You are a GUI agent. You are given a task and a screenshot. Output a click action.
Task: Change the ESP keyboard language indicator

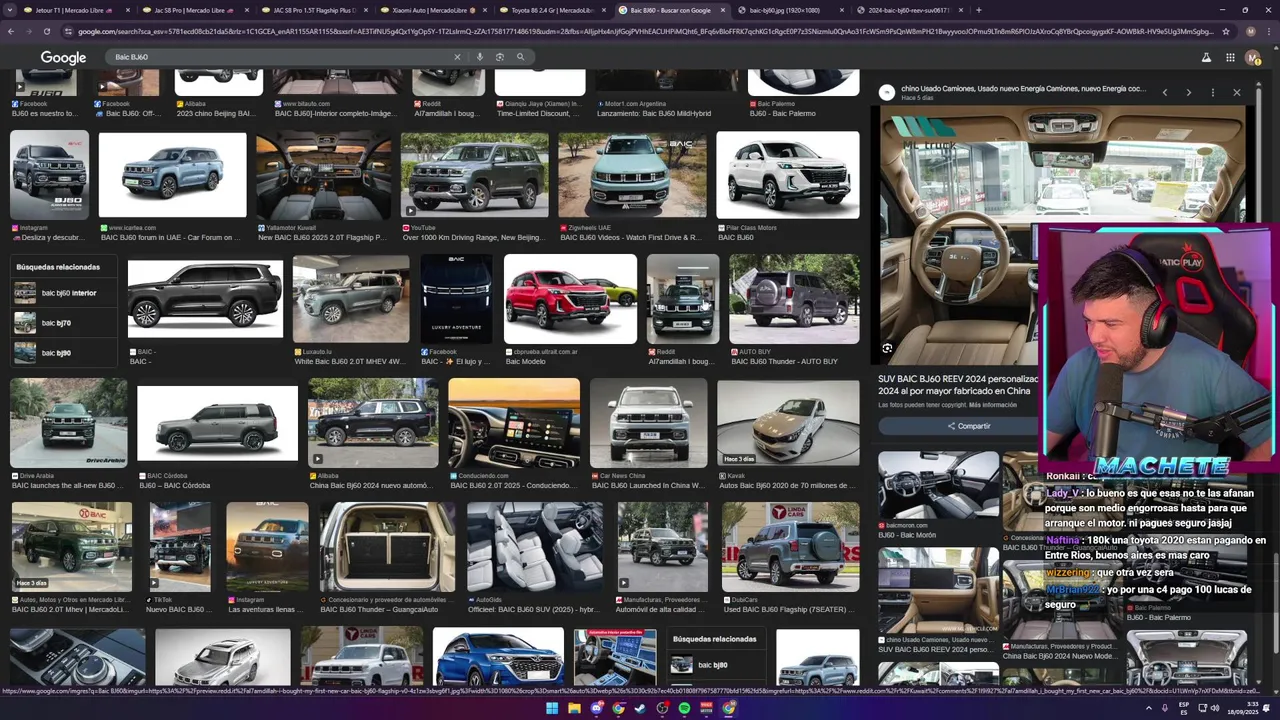[1184, 708]
